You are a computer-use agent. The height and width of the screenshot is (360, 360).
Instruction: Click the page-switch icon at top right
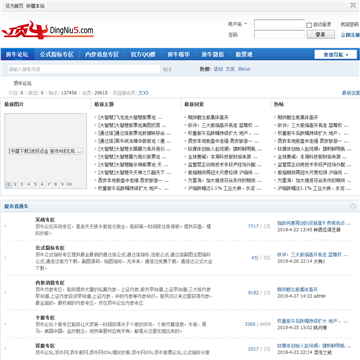(353, 5)
